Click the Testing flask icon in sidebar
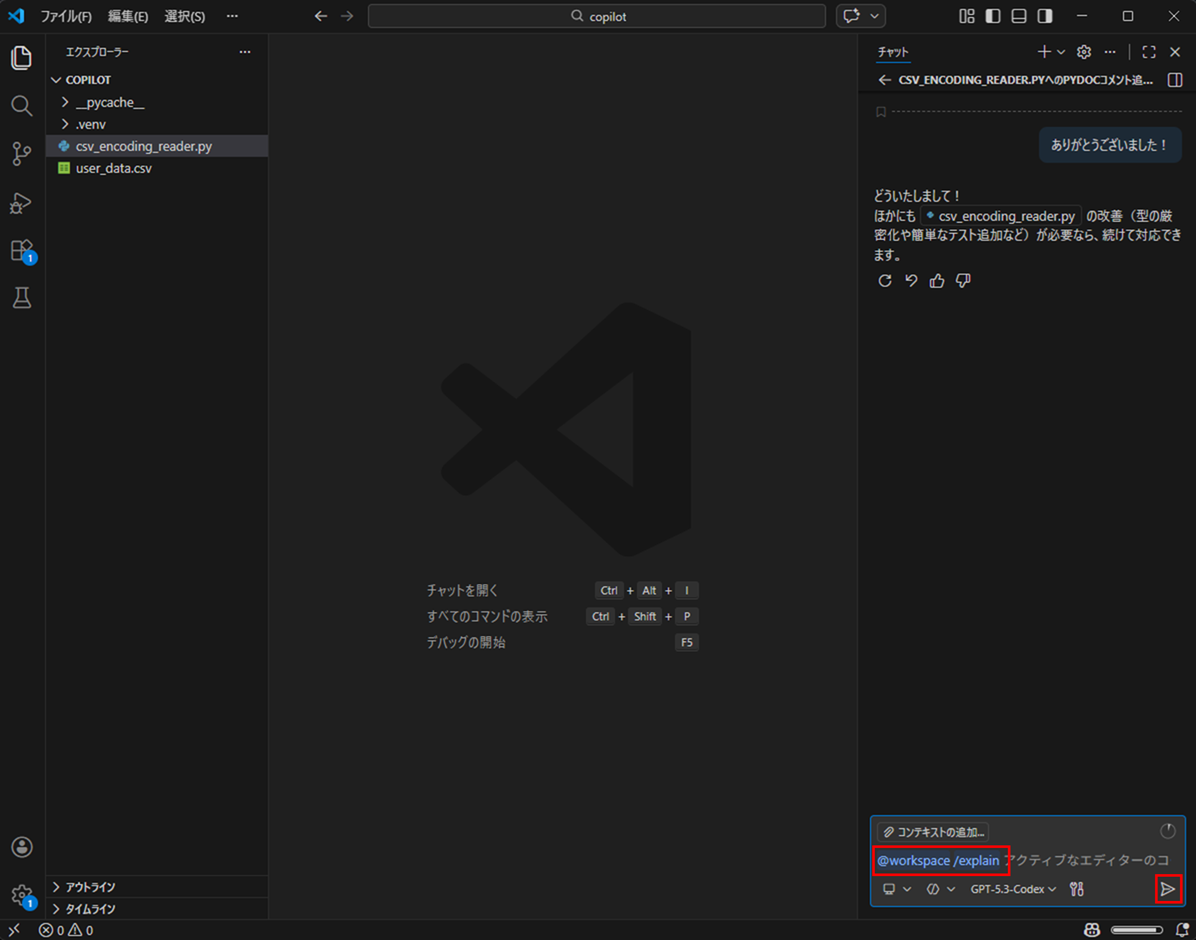Screen dimensions: 1196x940 [21, 297]
